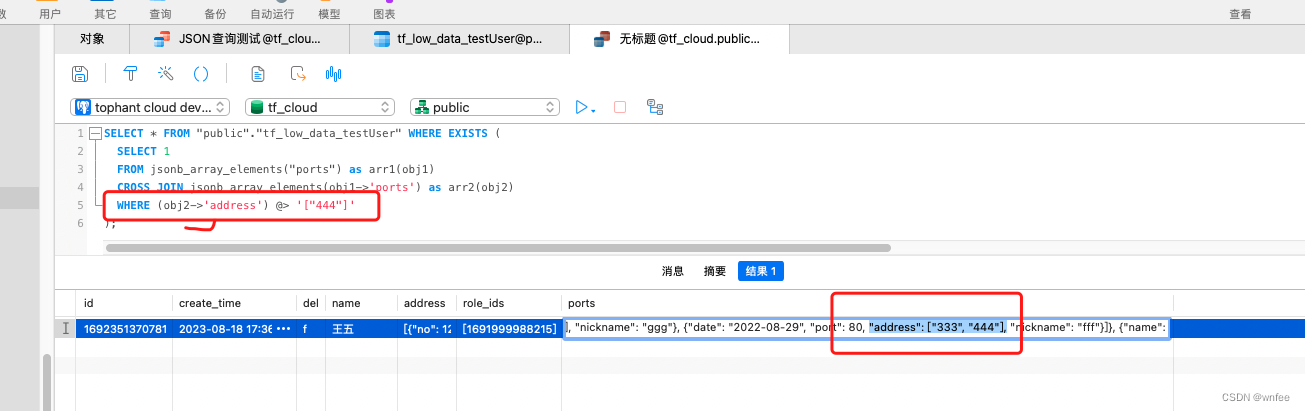The image size is (1305, 411).
Task: Select the create_time cell 2023-08-18 17:36
Action: coord(234,328)
